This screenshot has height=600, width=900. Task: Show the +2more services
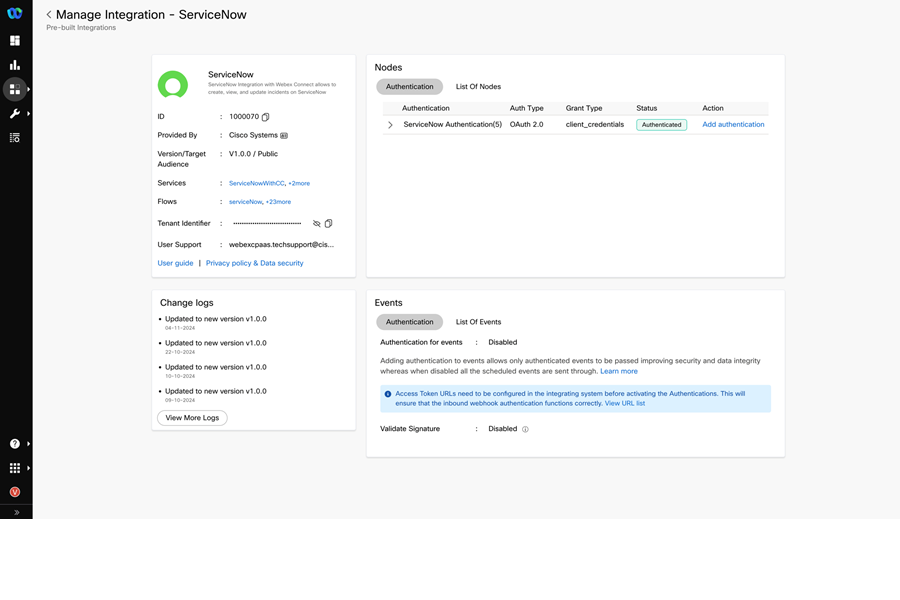299,184
